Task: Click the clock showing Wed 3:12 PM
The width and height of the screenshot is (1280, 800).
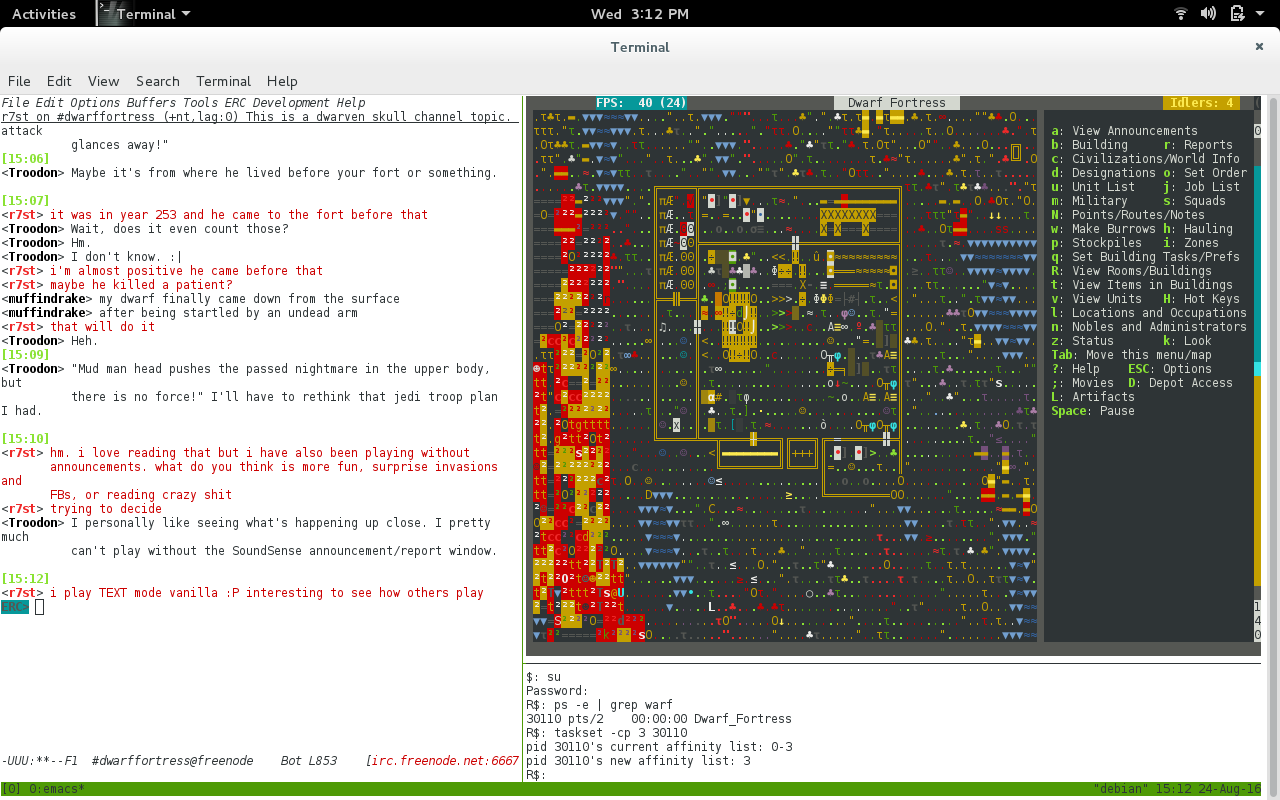Action: point(639,14)
